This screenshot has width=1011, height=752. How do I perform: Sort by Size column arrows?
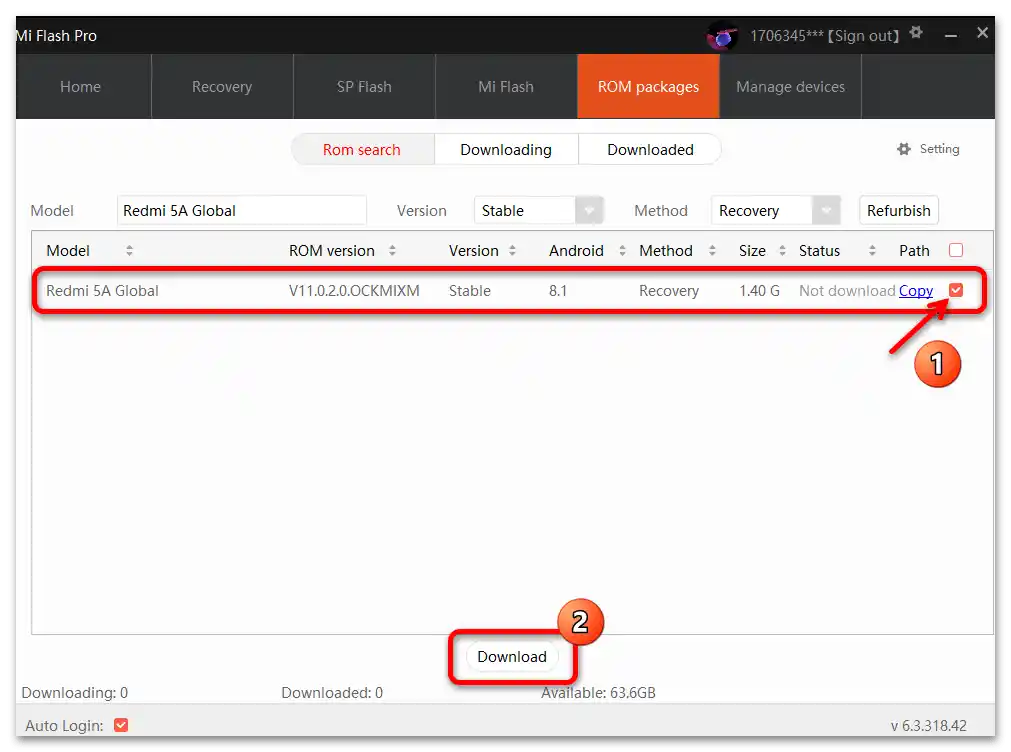782,251
